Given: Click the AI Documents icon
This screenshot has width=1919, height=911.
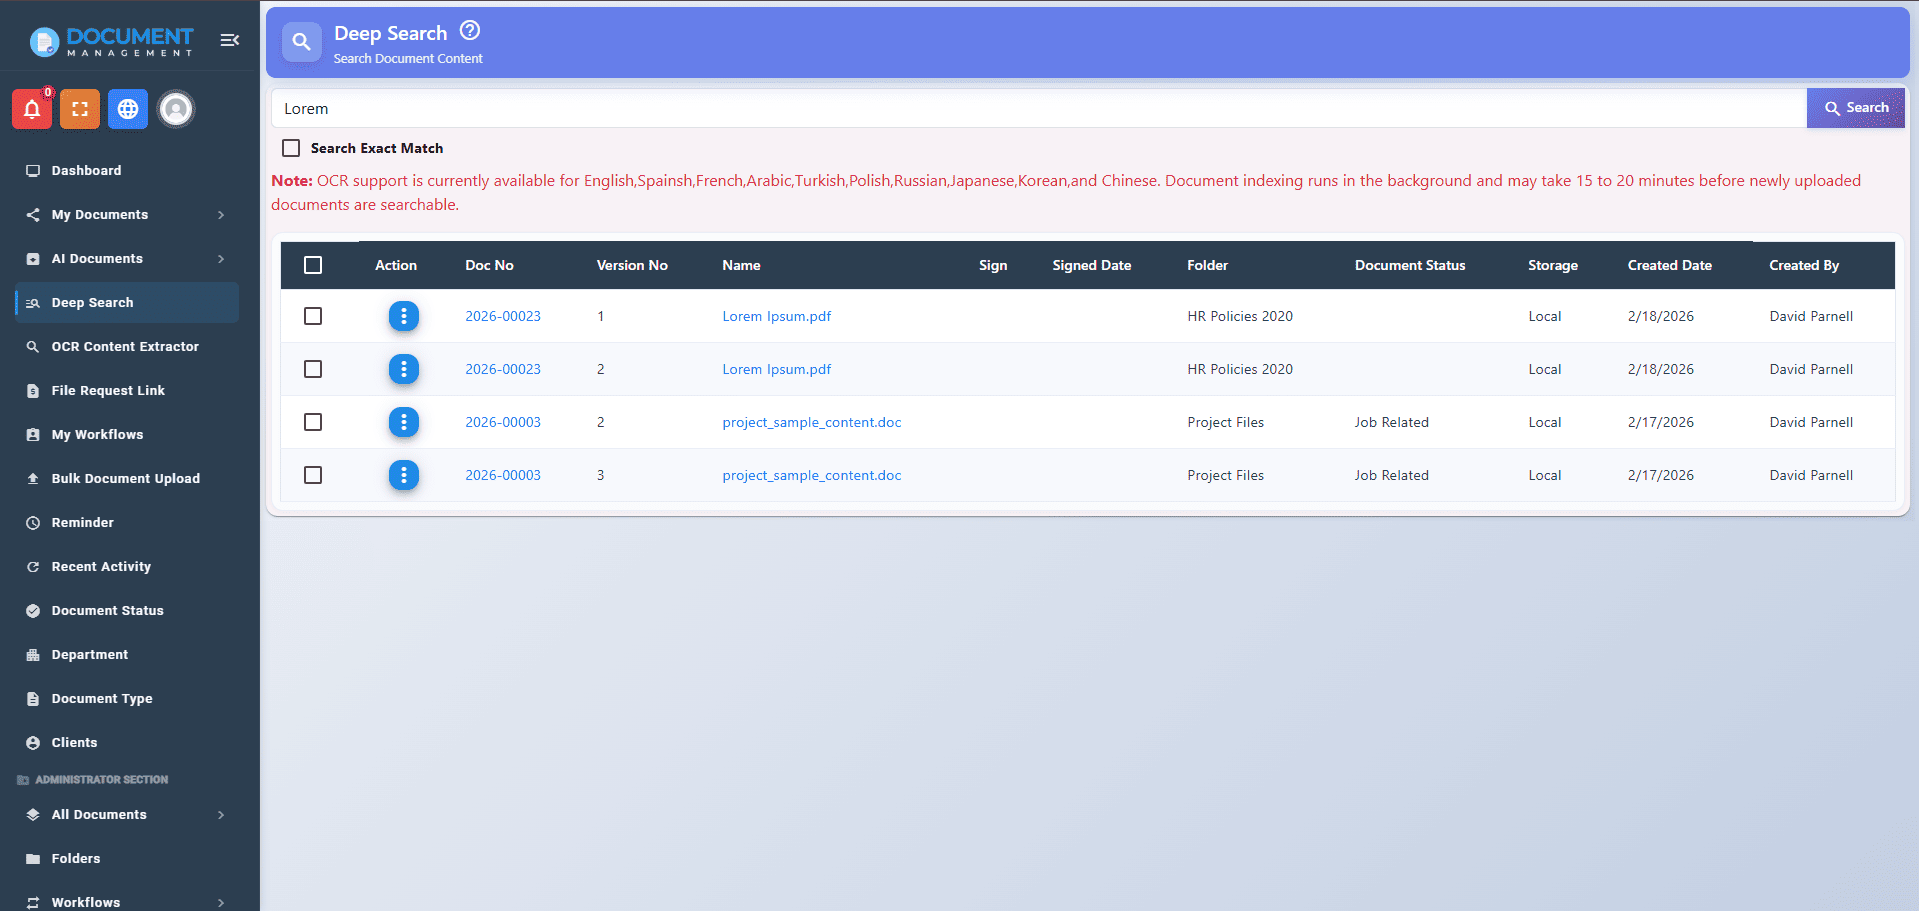Looking at the screenshot, I should (x=33, y=259).
